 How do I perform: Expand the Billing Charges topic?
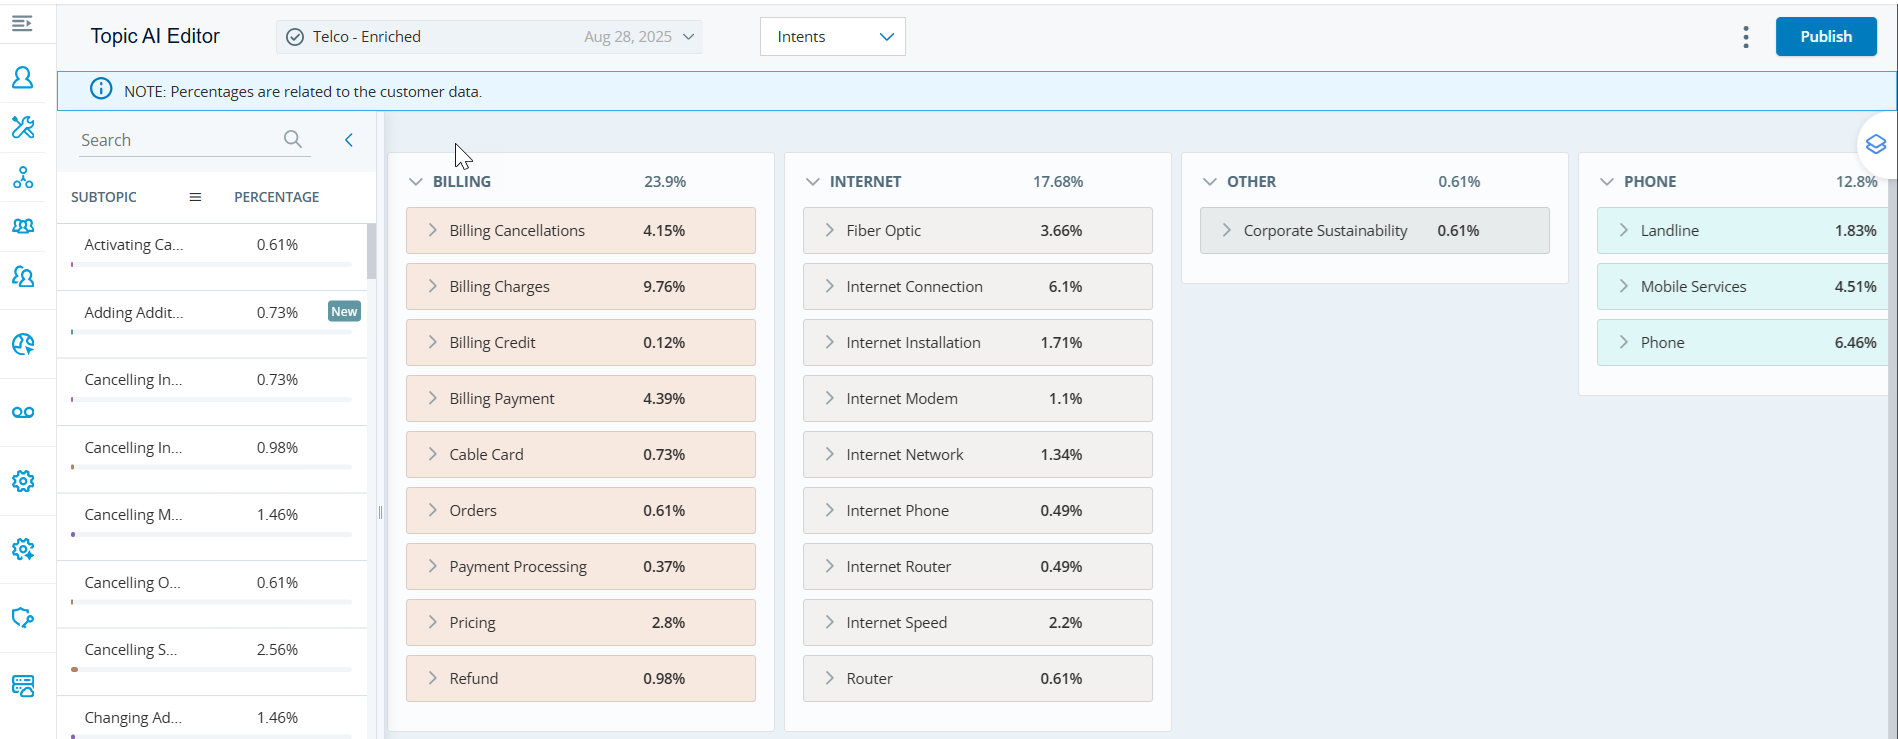tap(432, 286)
